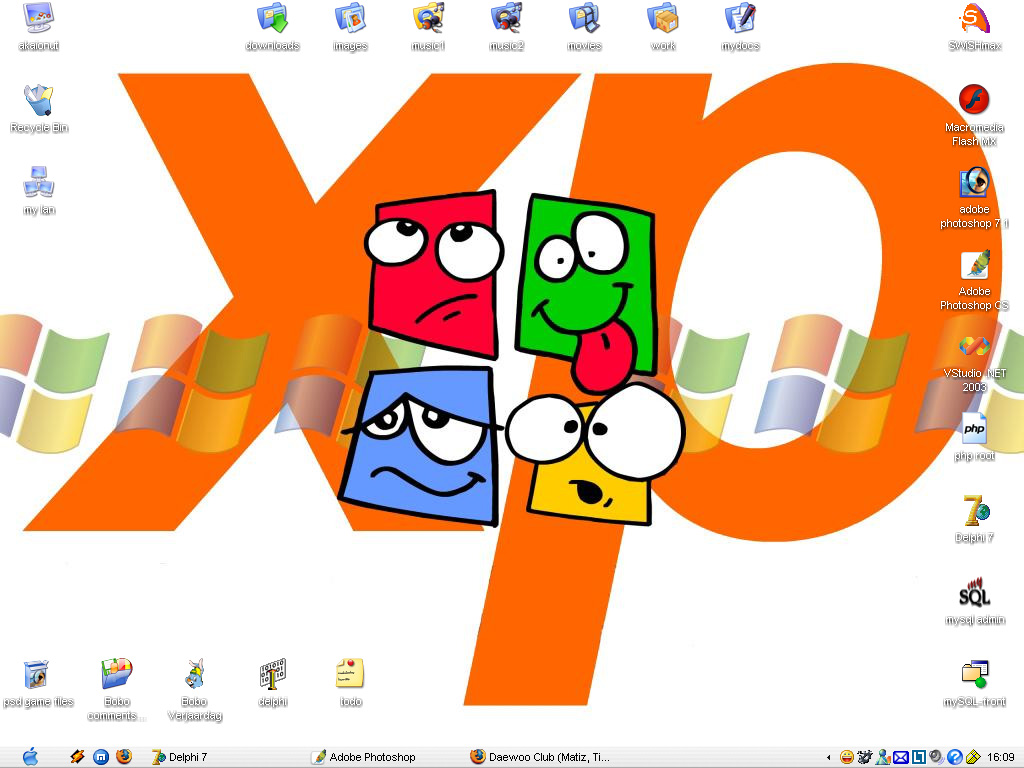Select the mydocs folder icon
This screenshot has height=768, width=1024.
click(740, 18)
